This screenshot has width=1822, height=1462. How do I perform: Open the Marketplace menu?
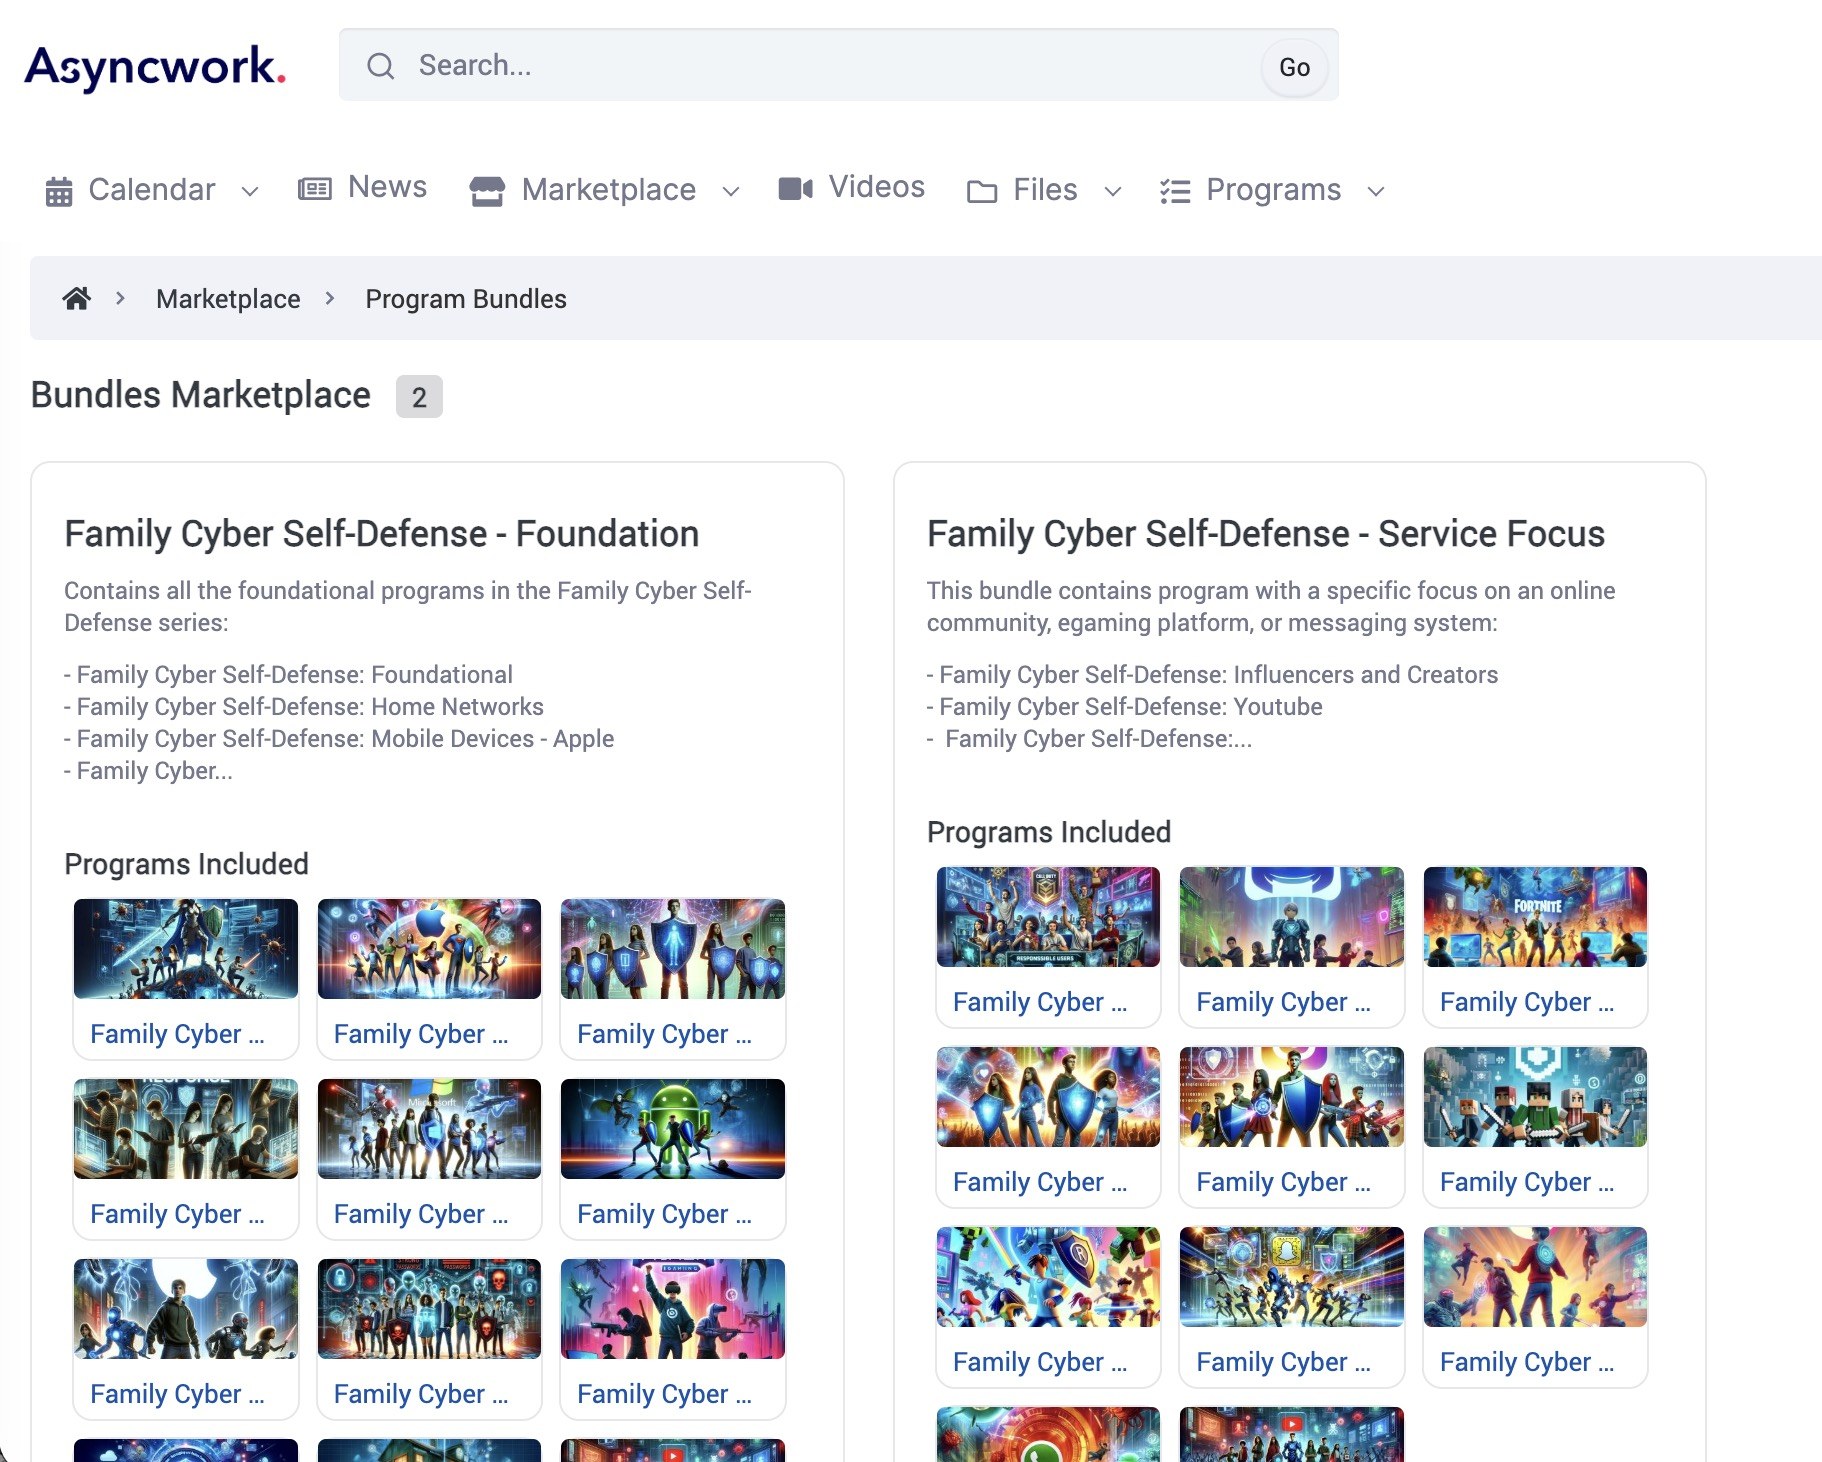[x=608, y=190]
